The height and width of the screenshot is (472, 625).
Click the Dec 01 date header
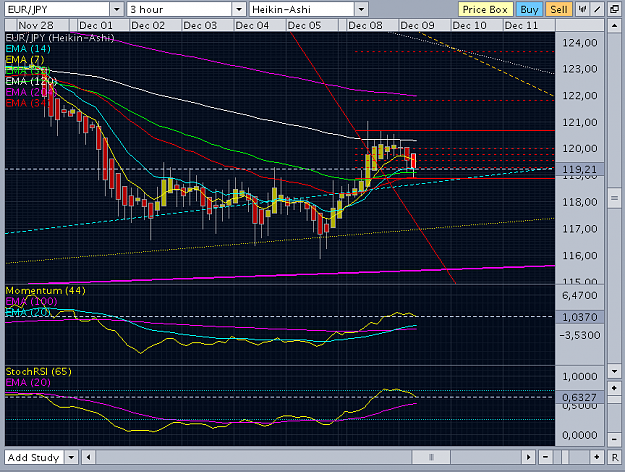point(96,26)
